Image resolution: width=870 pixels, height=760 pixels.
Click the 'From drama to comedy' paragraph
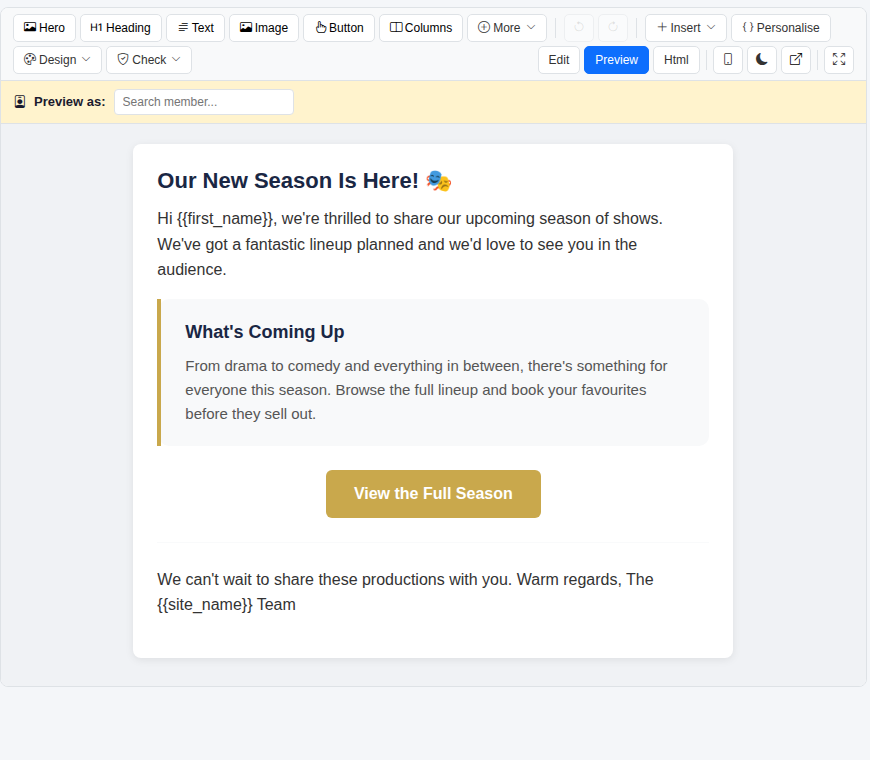[x=427, y=390]
